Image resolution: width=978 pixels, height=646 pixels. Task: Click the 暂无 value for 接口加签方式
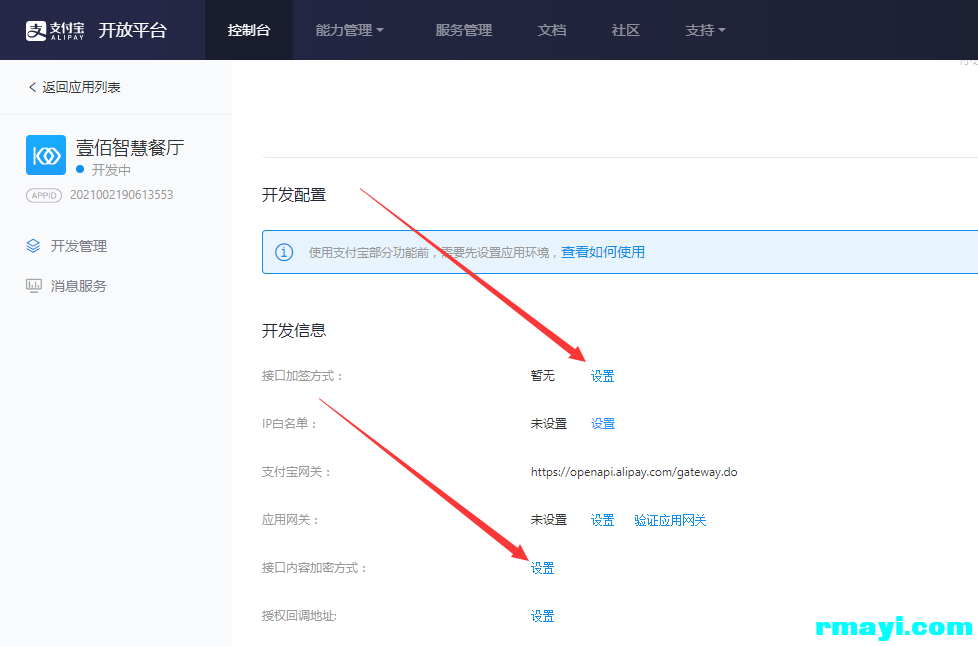pos(543,376)
